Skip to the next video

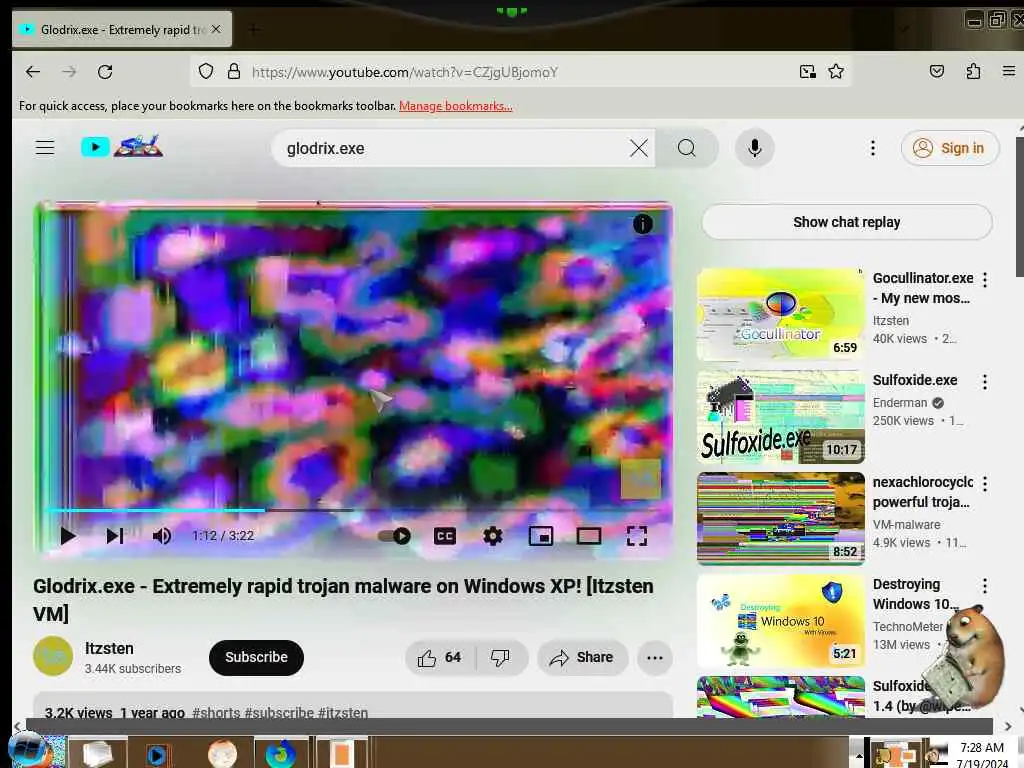(x=115, y=536)
